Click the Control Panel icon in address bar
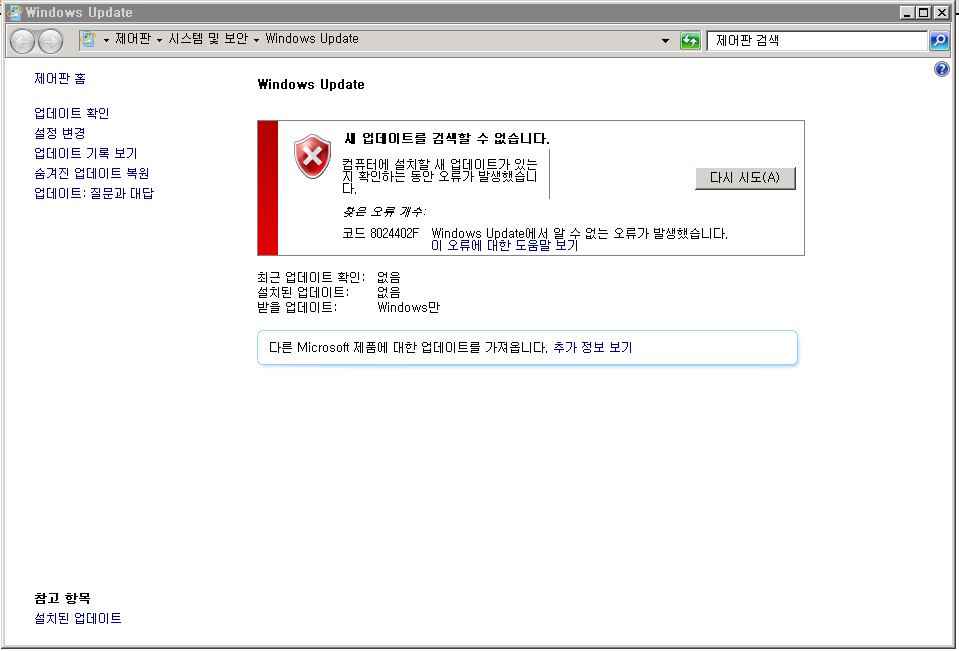The width and height of the screenshot is (959, 651). pos(88,40)
